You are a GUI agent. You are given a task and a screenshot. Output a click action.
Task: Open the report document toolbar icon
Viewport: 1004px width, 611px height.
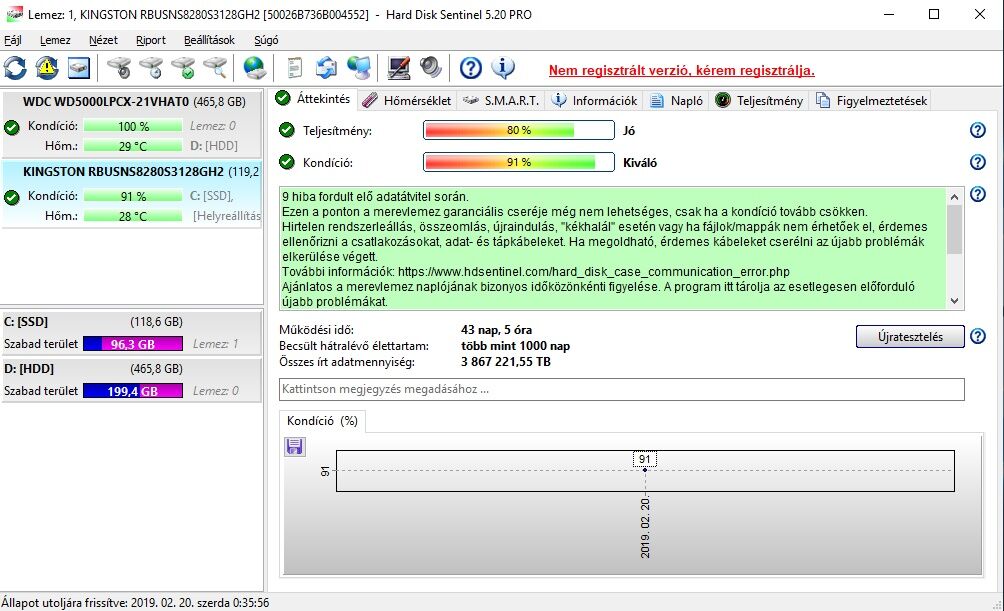295,68
